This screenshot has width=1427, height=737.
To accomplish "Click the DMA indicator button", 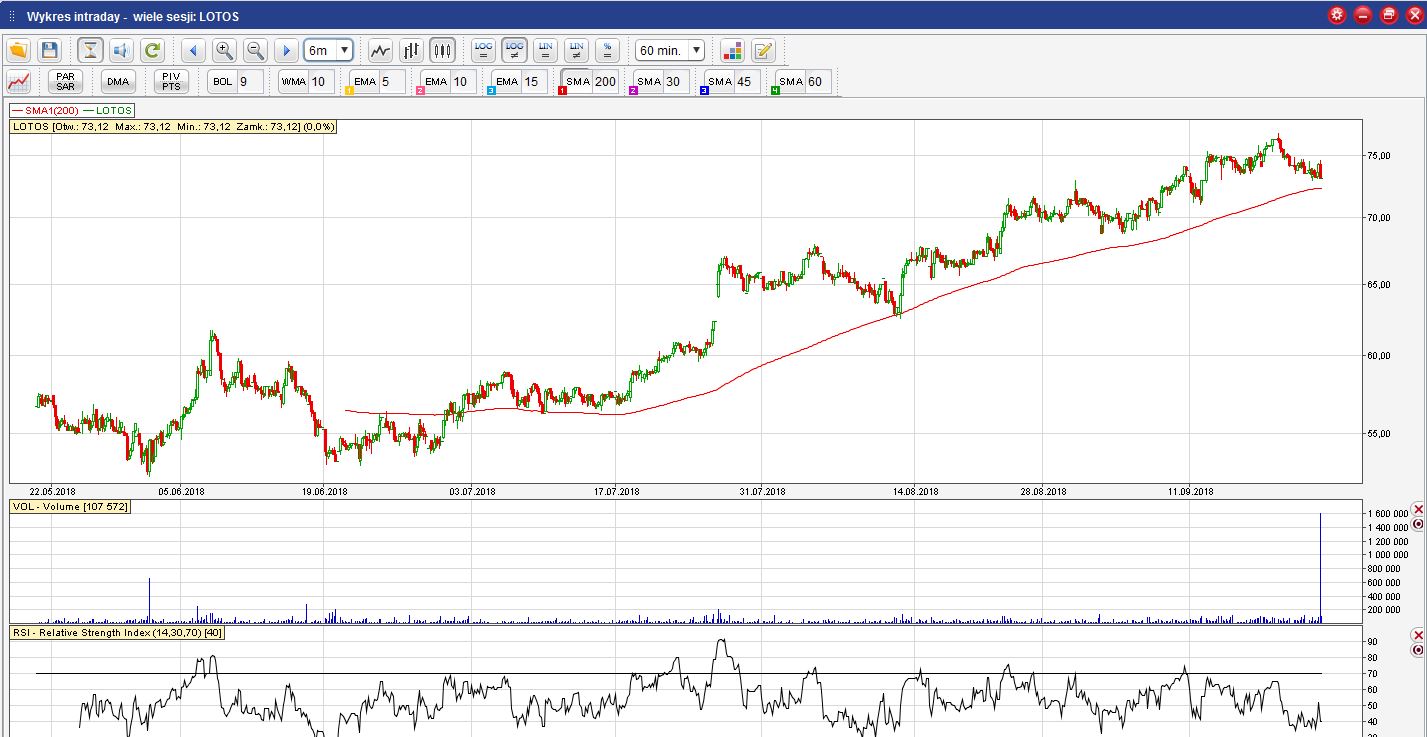I will tap(118, 82).
